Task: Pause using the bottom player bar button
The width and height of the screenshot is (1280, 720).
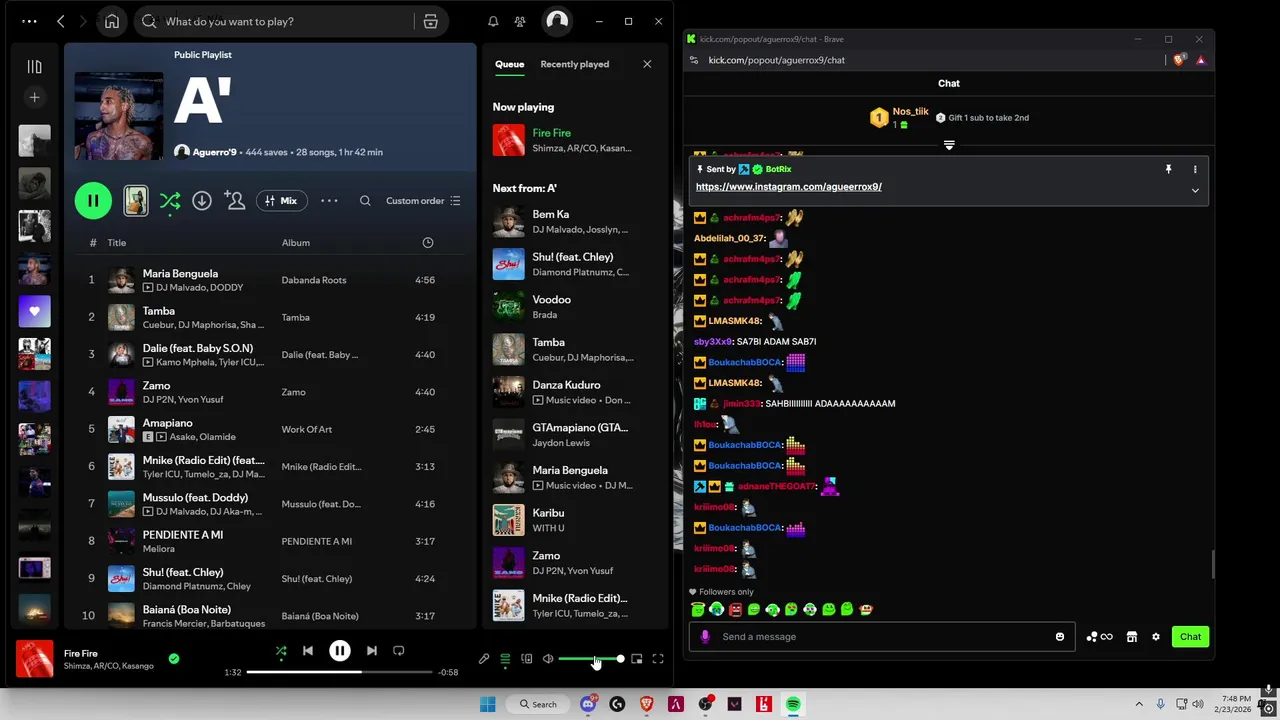Action: click(x=340, y=651)
